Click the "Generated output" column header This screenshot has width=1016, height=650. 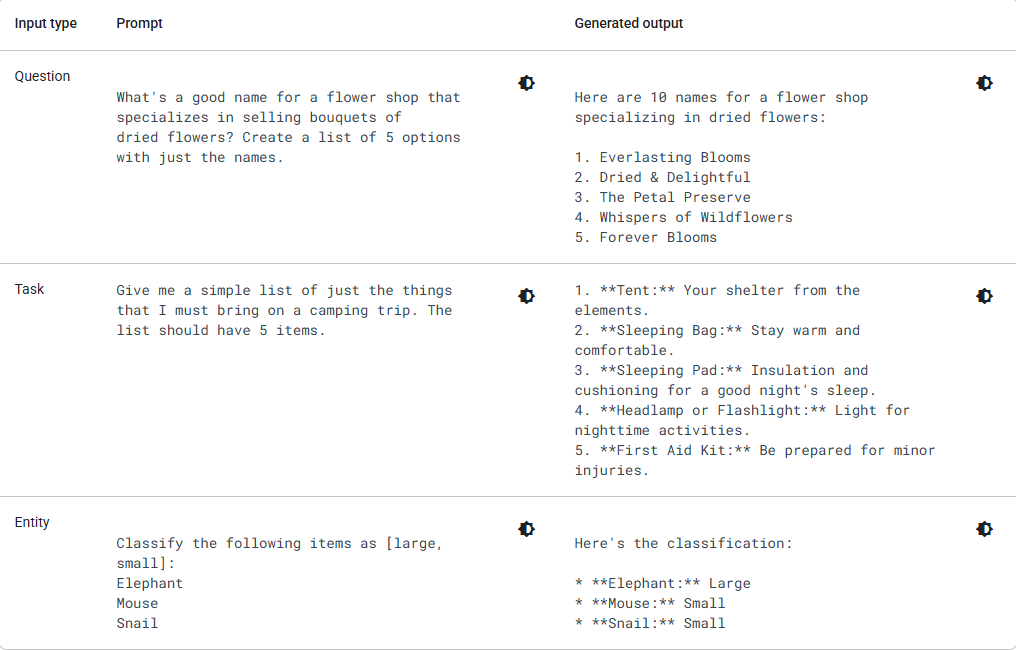[629, 23]
